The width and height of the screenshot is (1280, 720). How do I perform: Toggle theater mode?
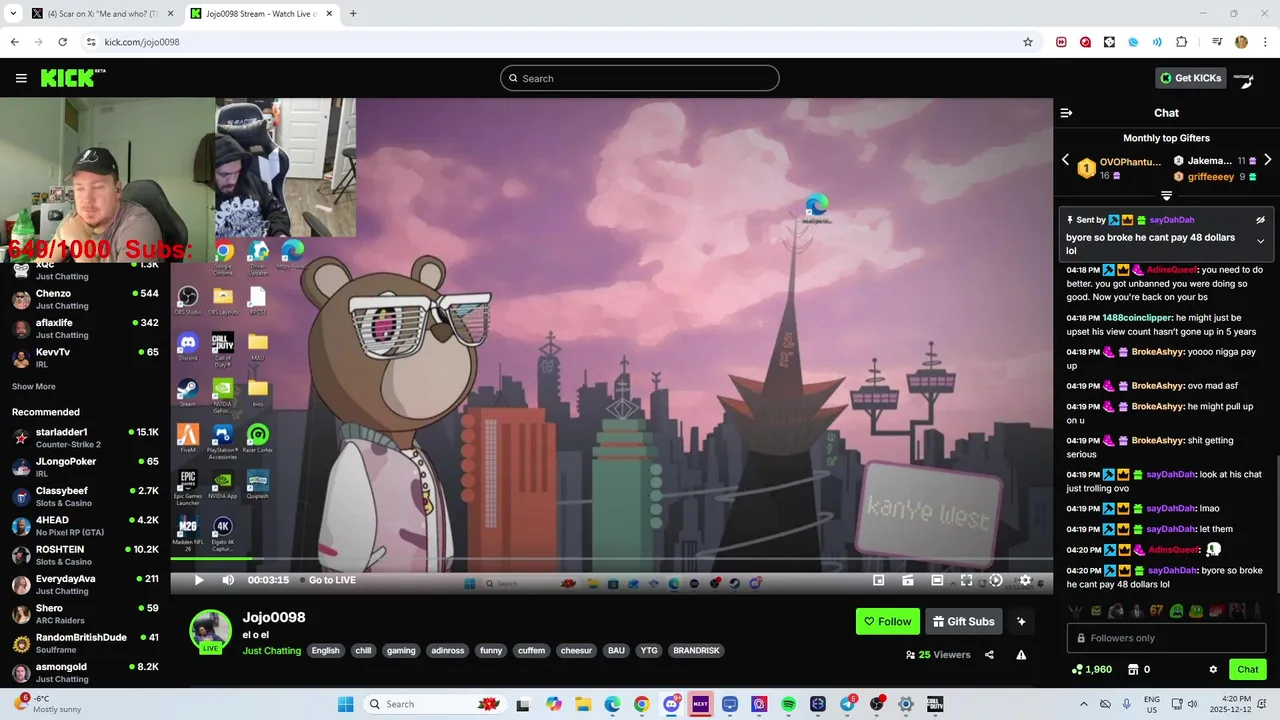click(937, 580)
